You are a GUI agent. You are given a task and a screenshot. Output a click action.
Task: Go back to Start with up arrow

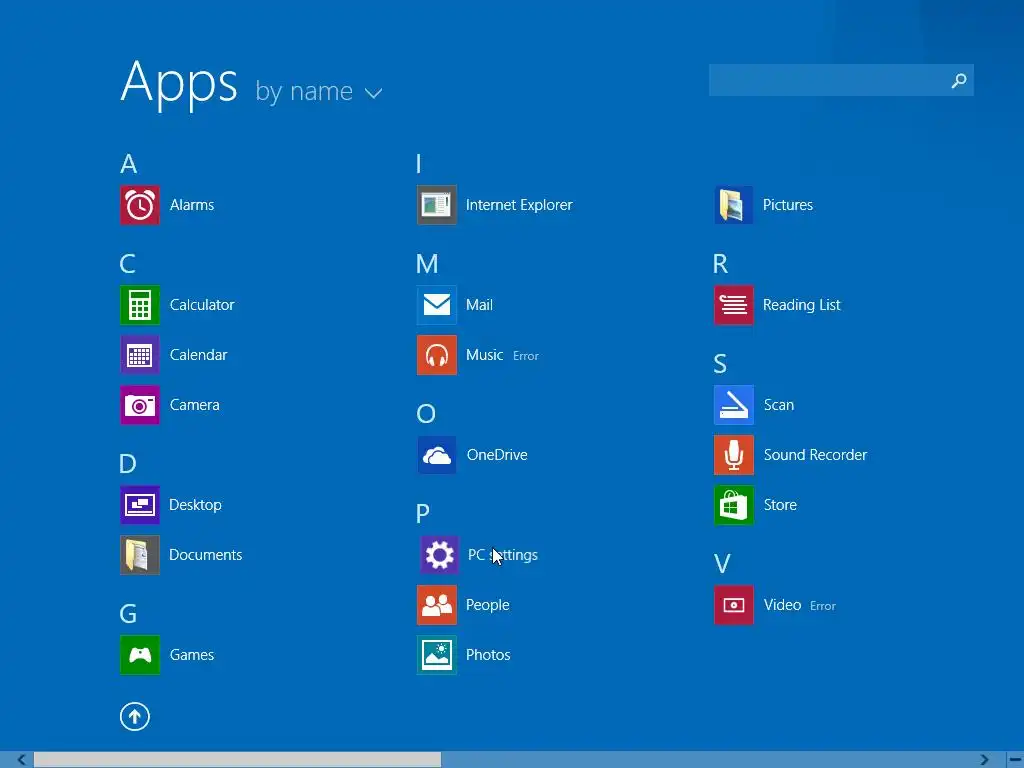coord(135,716)
